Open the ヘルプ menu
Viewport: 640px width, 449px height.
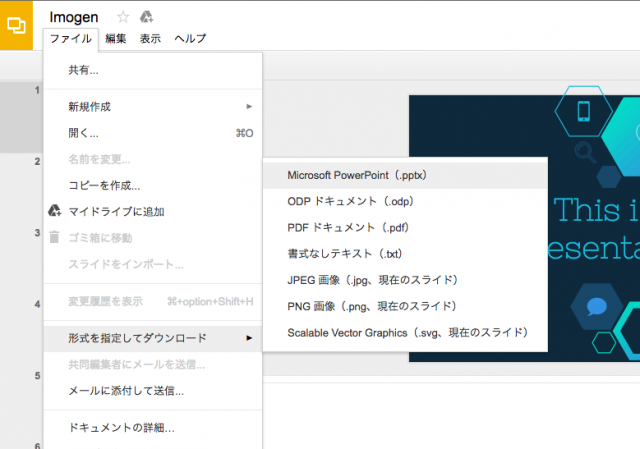click(x=190, y=39)
